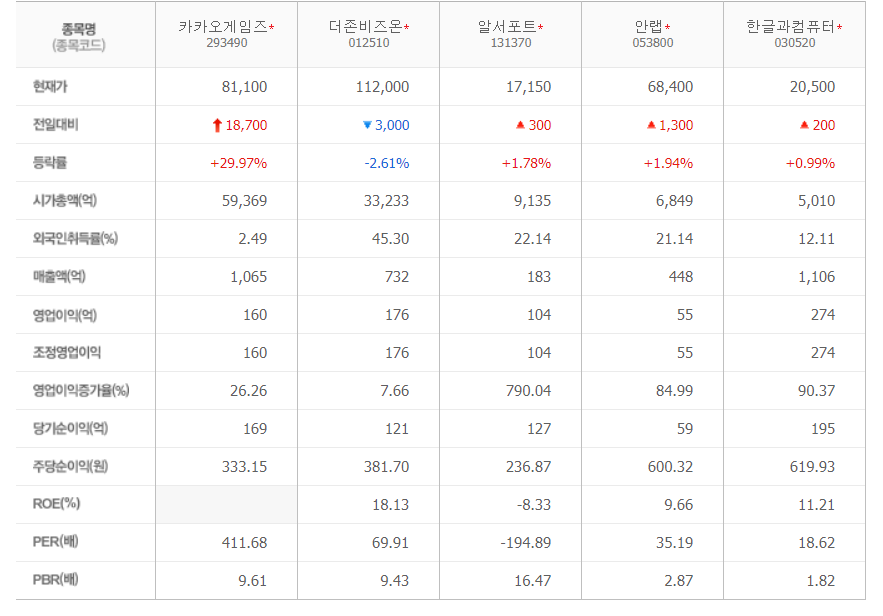Click the red up arrow beside 18,700
The width and height of the screenshot is (883, 616).
pyautogui.click(x=217, y=125)
